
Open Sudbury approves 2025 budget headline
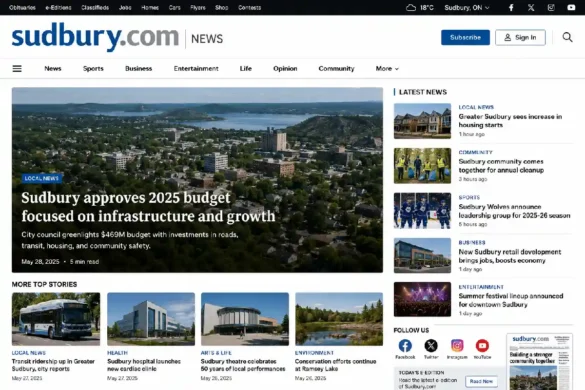click(x=148, y=207)
